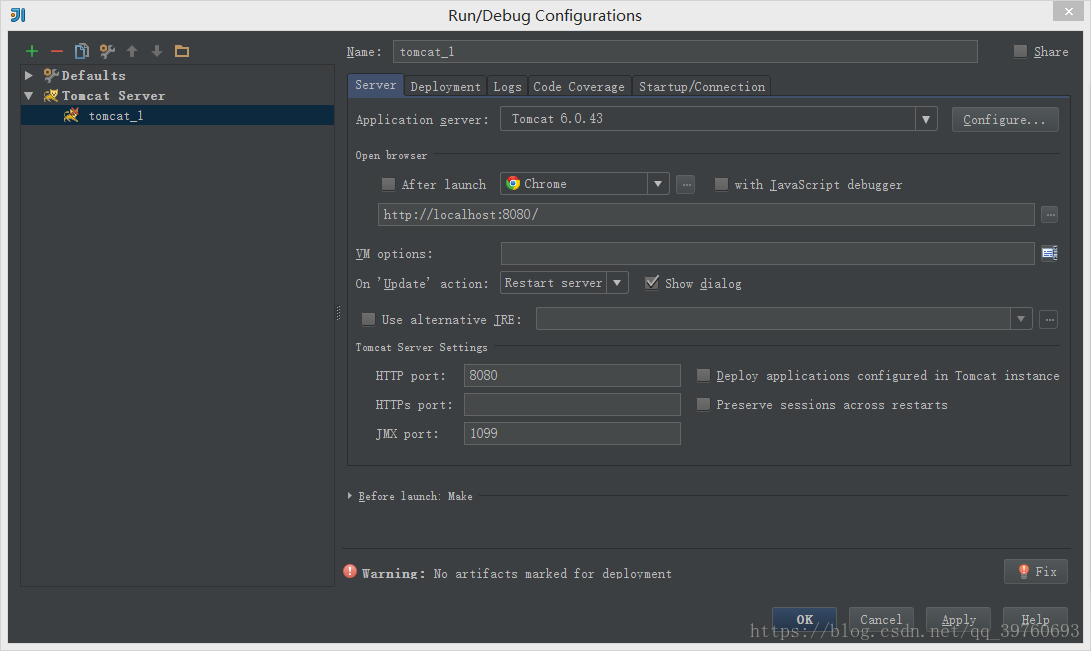Add a new configuration with plus icon
Viewport: 1091px width, 651px height.
click(32, 51)
